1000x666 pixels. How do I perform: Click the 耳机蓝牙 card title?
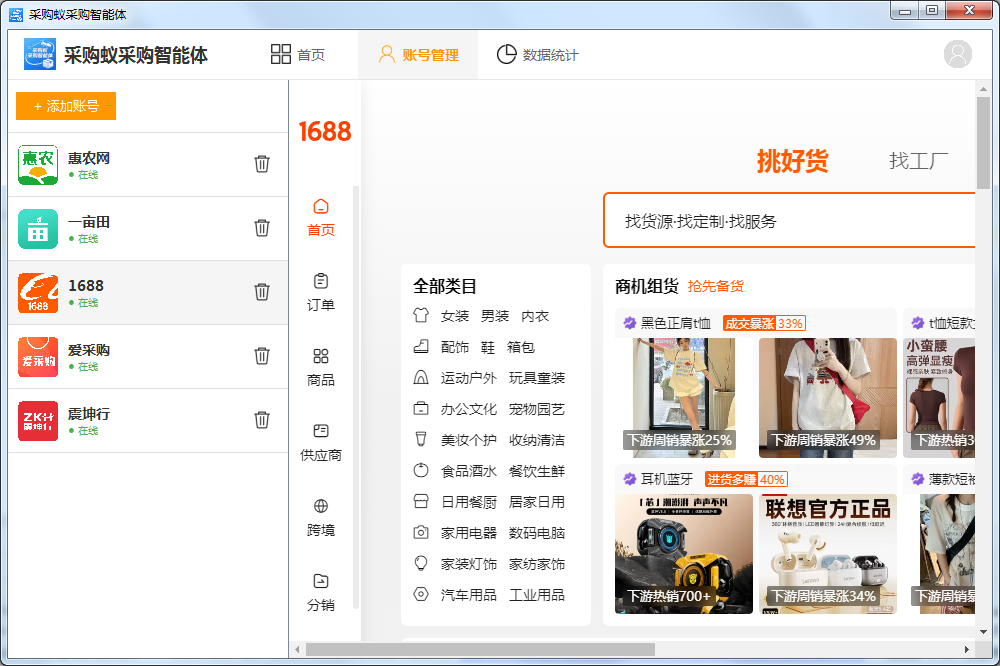666,479
